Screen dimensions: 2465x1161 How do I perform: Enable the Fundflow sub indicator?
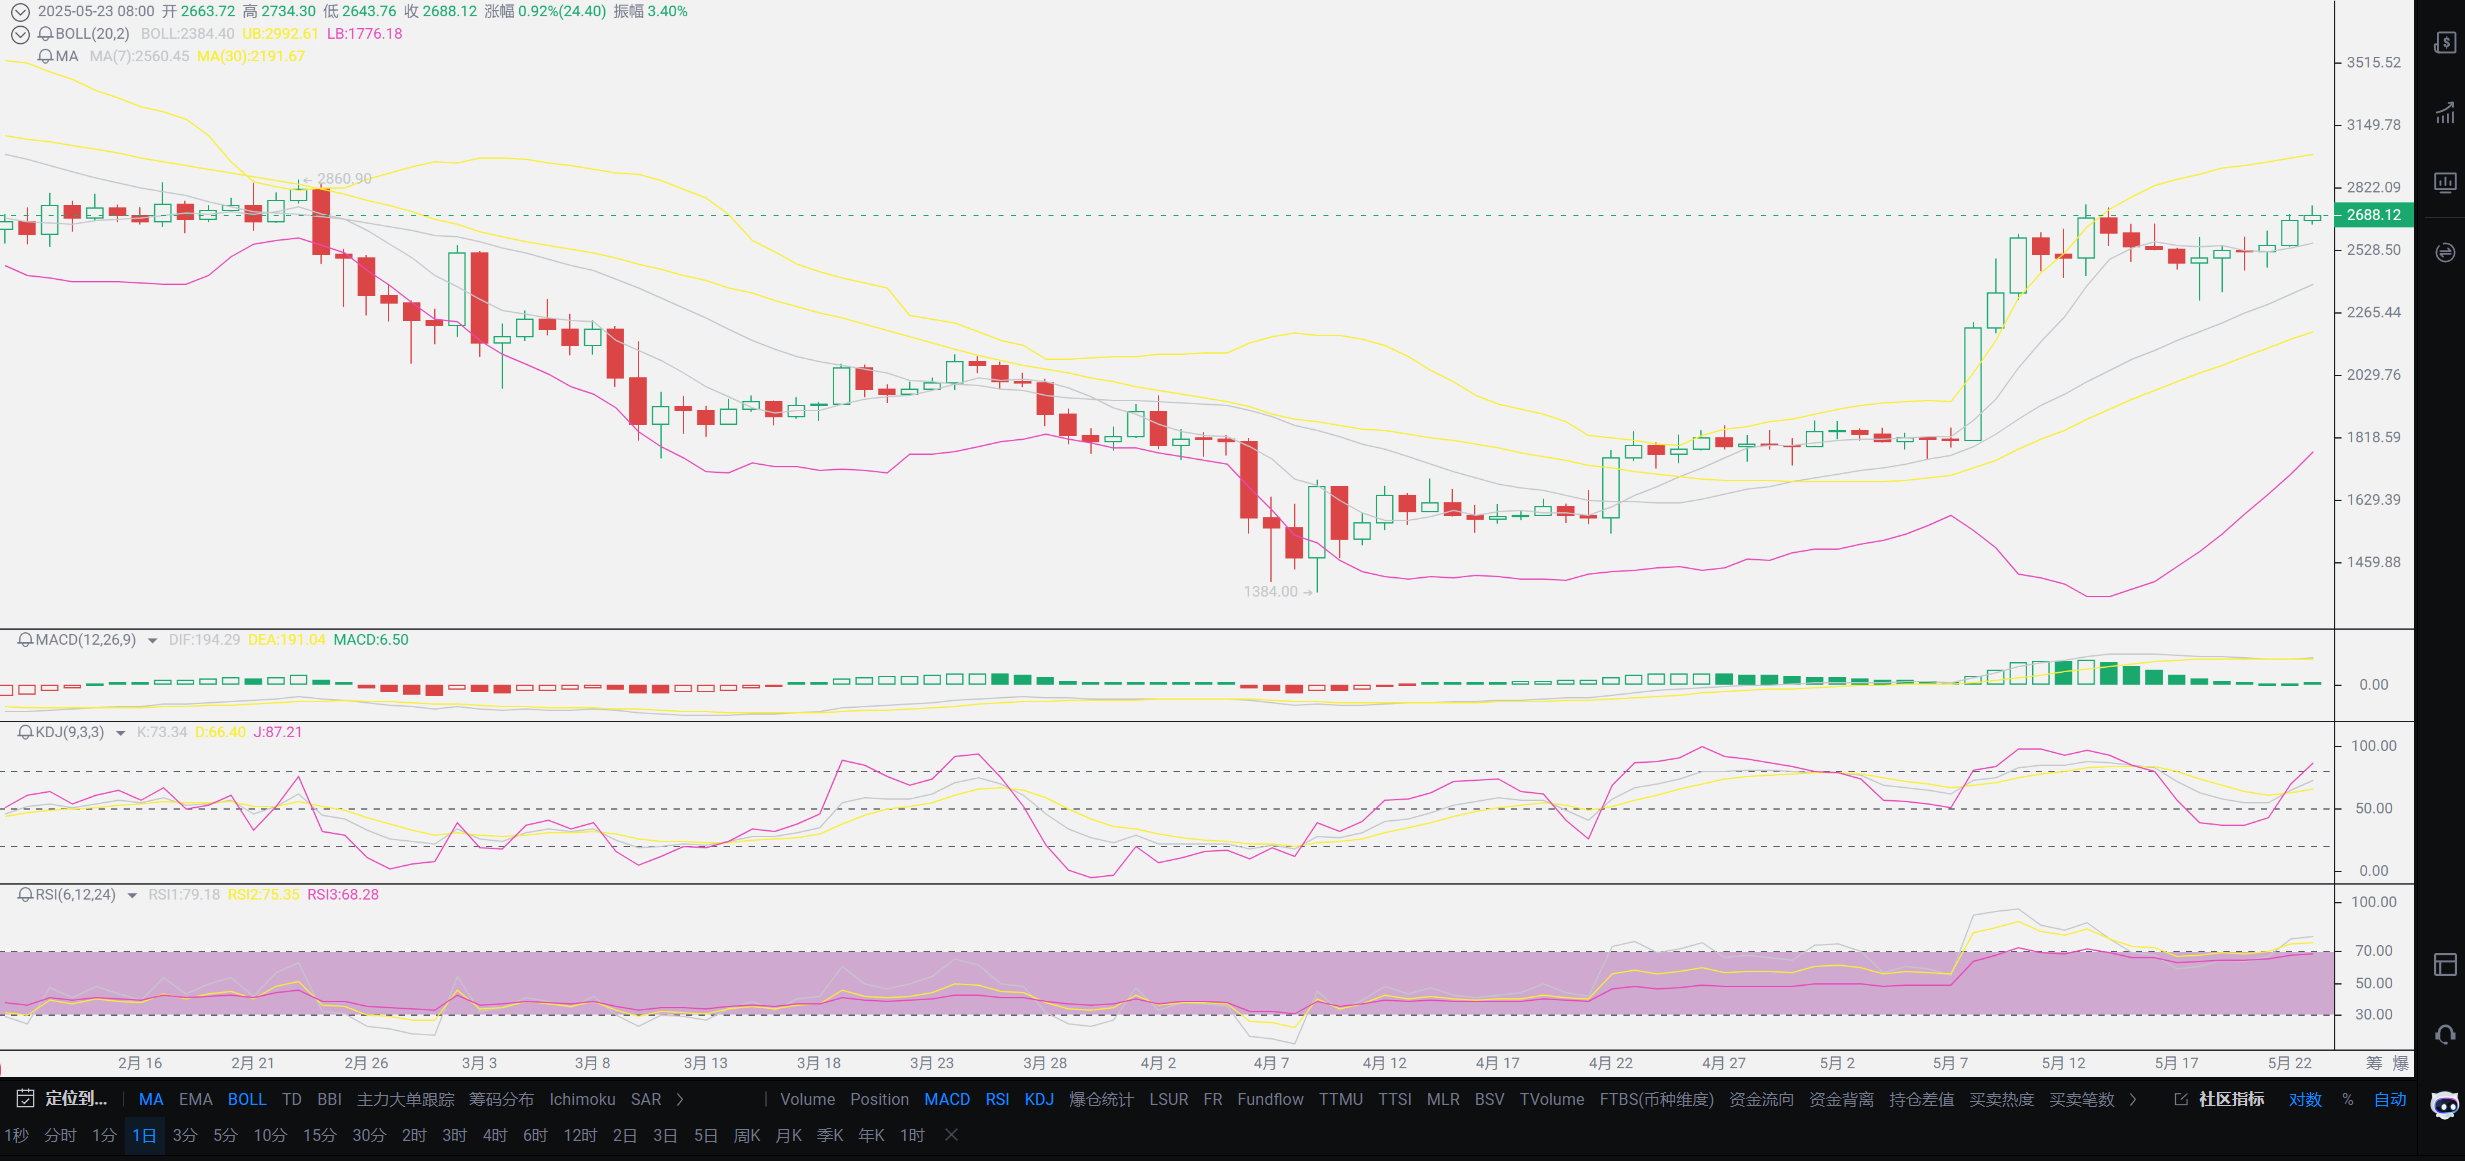click(1270, 1100)
